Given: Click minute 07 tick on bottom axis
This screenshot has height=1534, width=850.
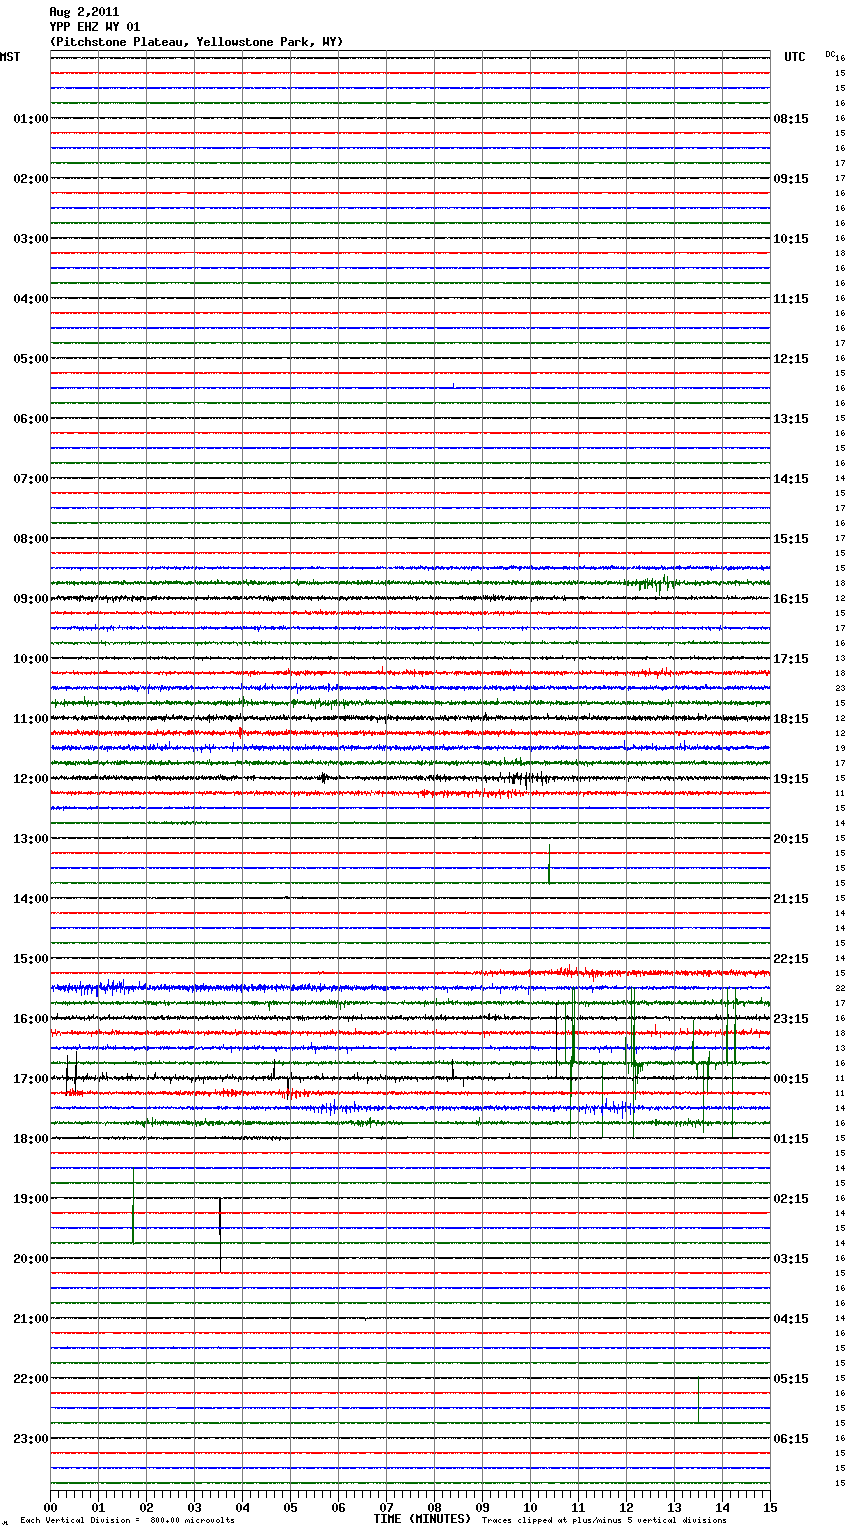Looking at the screenshot, I should tap(386, 1507).
